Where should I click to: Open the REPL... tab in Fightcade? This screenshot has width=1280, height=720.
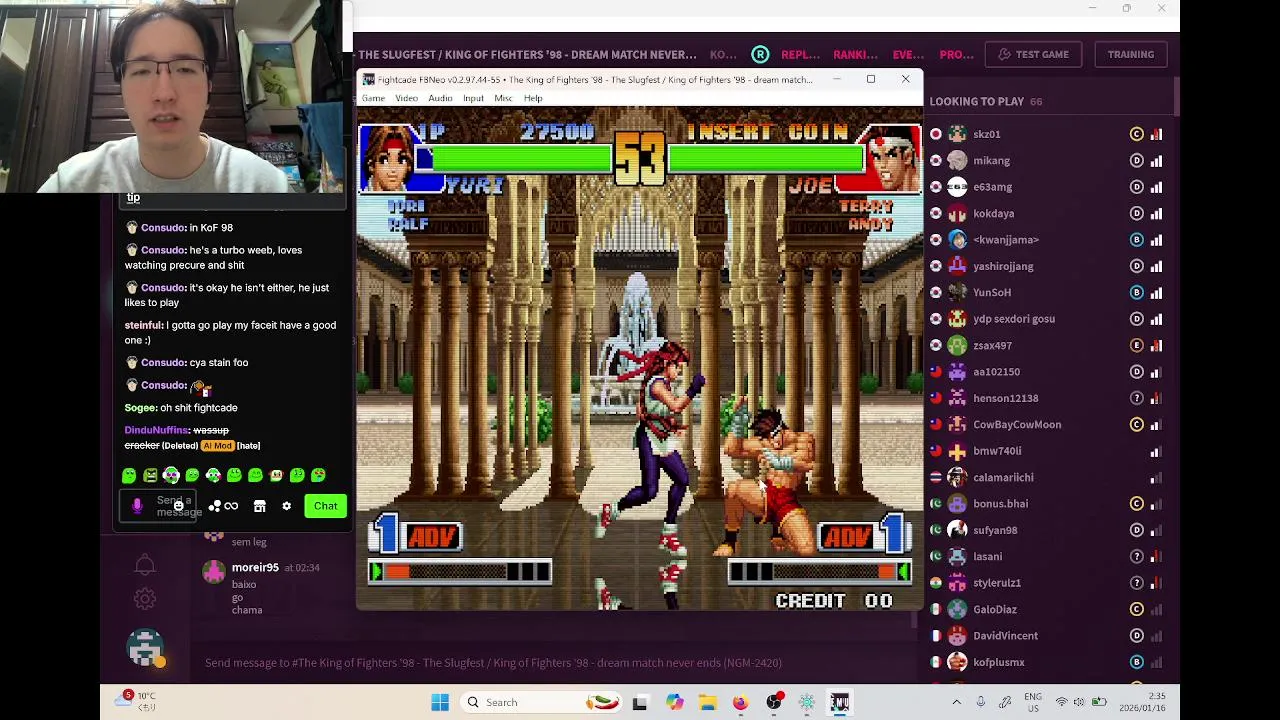[800, 54]
